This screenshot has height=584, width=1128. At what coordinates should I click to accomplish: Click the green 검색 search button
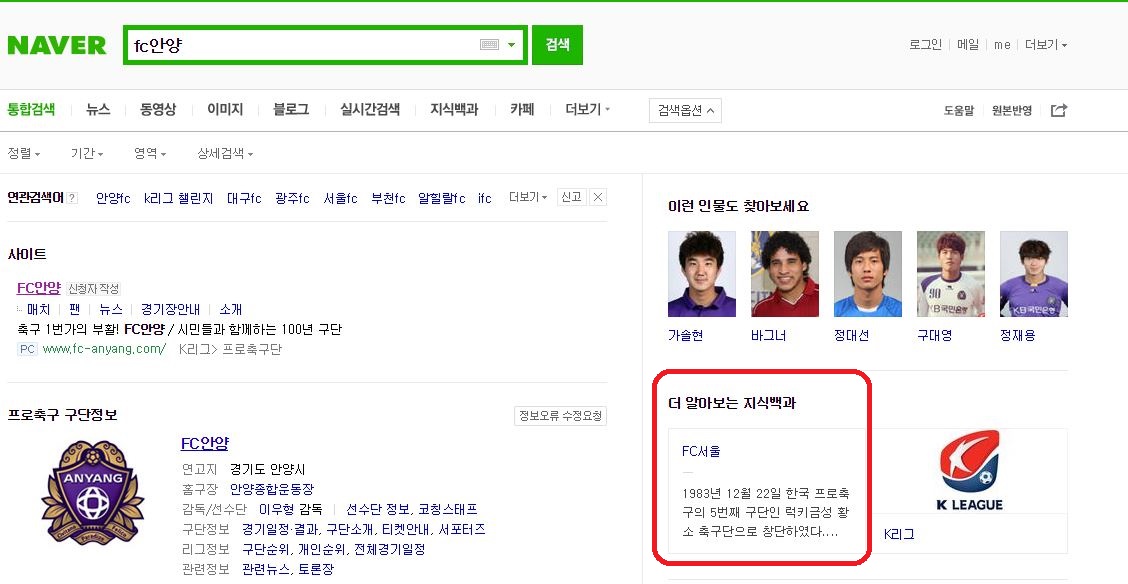pos(558,45)
